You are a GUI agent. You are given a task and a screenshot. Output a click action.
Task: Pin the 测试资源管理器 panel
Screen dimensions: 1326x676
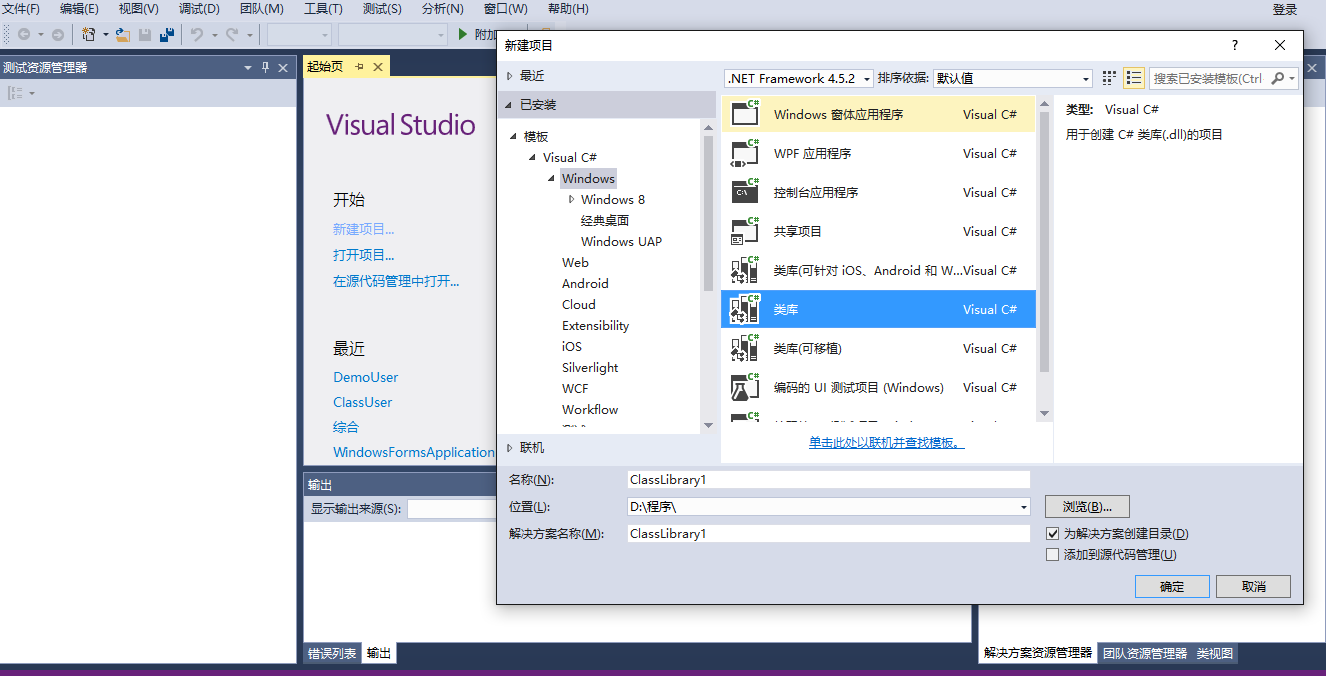[265, 67]
